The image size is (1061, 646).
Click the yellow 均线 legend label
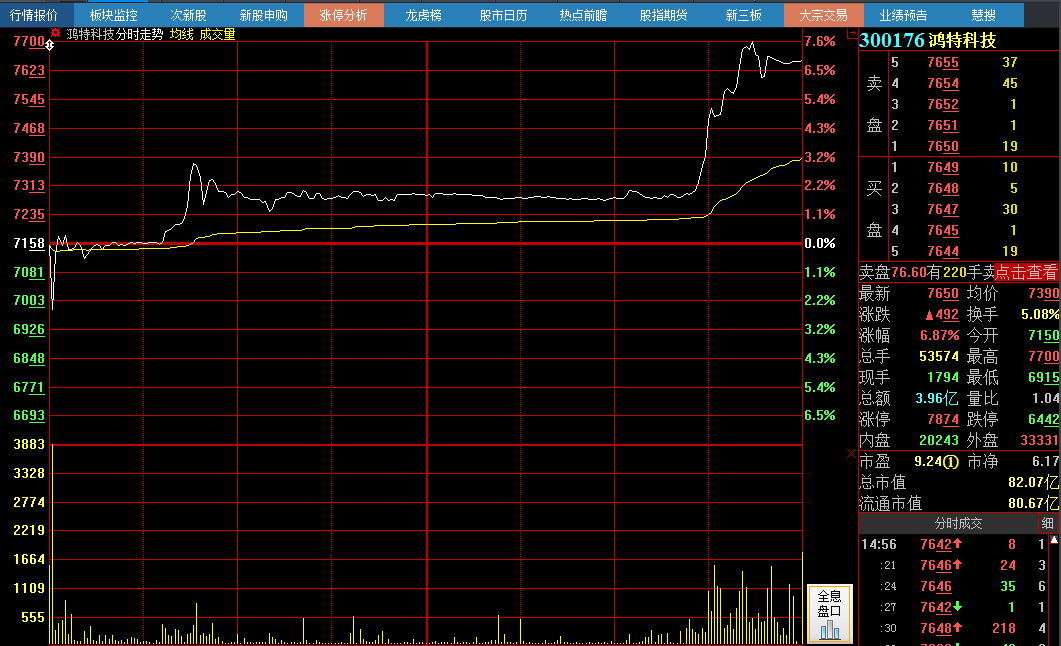(x=181, y=34)
